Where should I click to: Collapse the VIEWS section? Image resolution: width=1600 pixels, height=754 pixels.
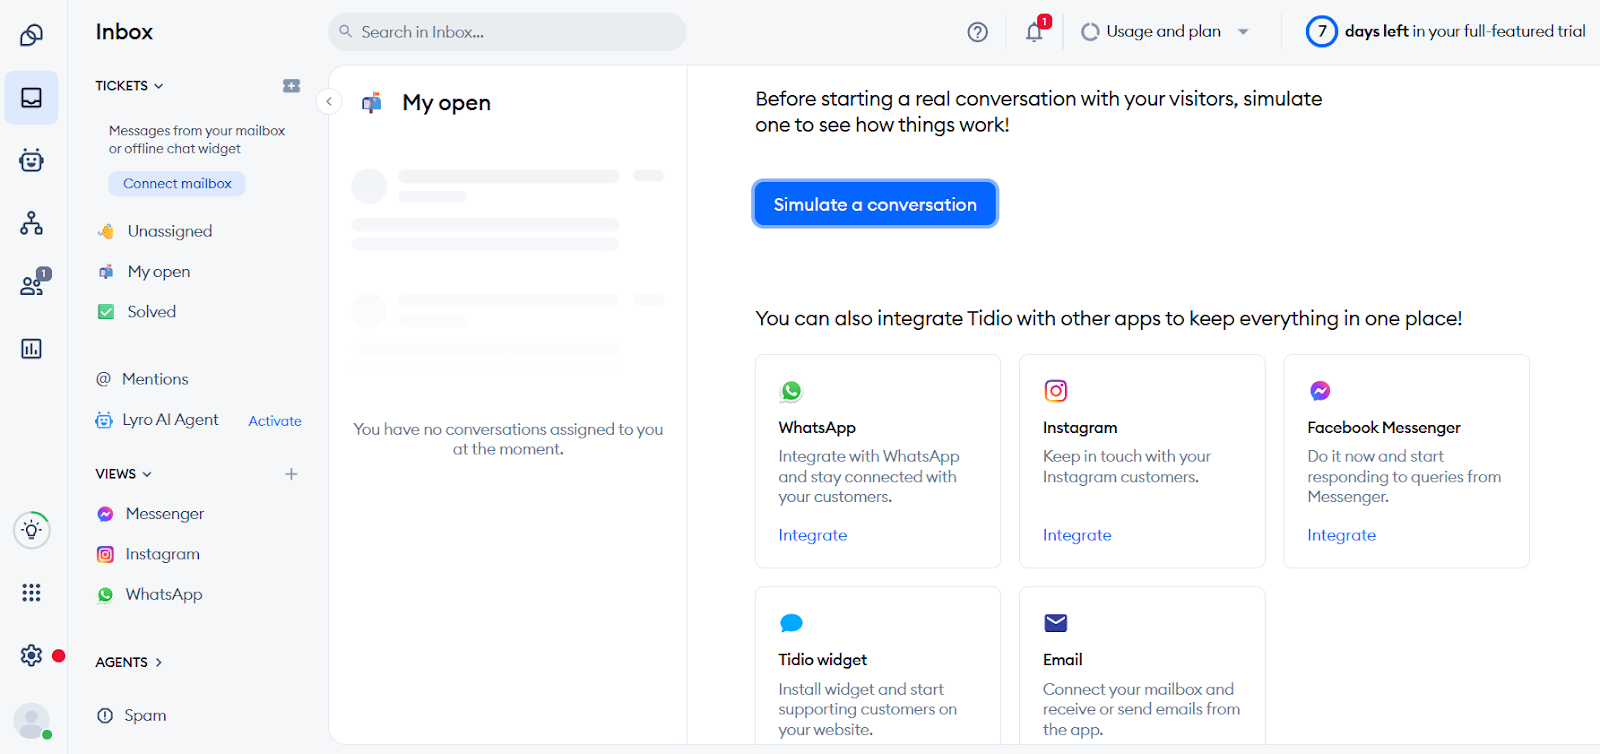tap(123, 474)
